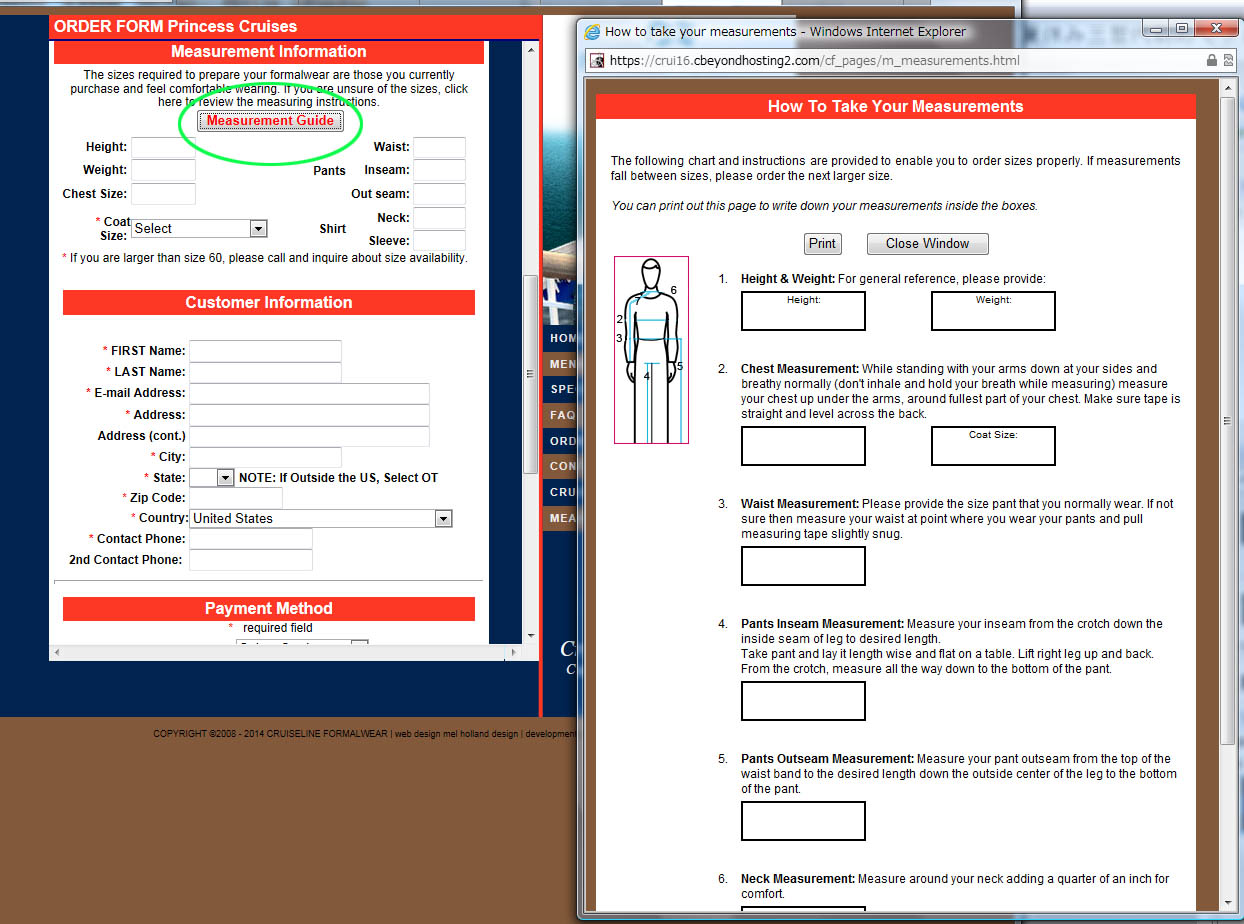
Task: Click the Measurement Information header
Action: pyautogui.click(x=269, y=52)
